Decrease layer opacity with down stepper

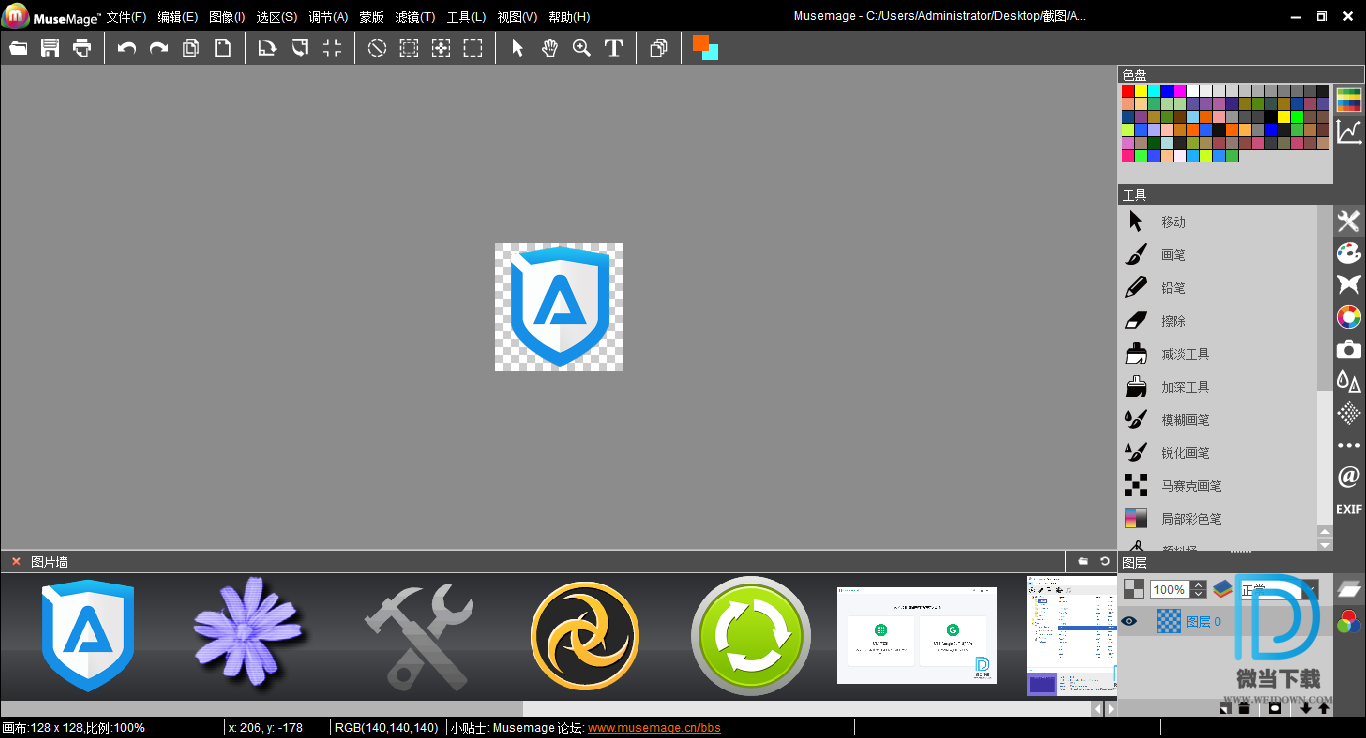pyautogui.click(x=1198, y=595)
